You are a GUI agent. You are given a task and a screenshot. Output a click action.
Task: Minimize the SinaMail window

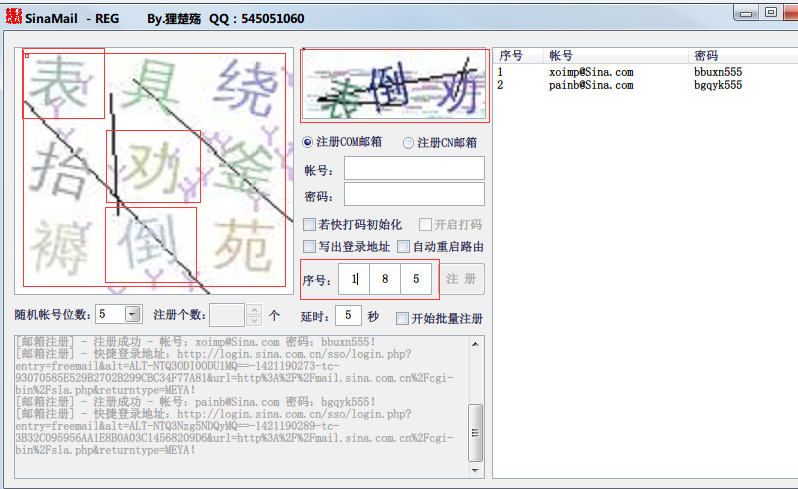click(746, 13)
